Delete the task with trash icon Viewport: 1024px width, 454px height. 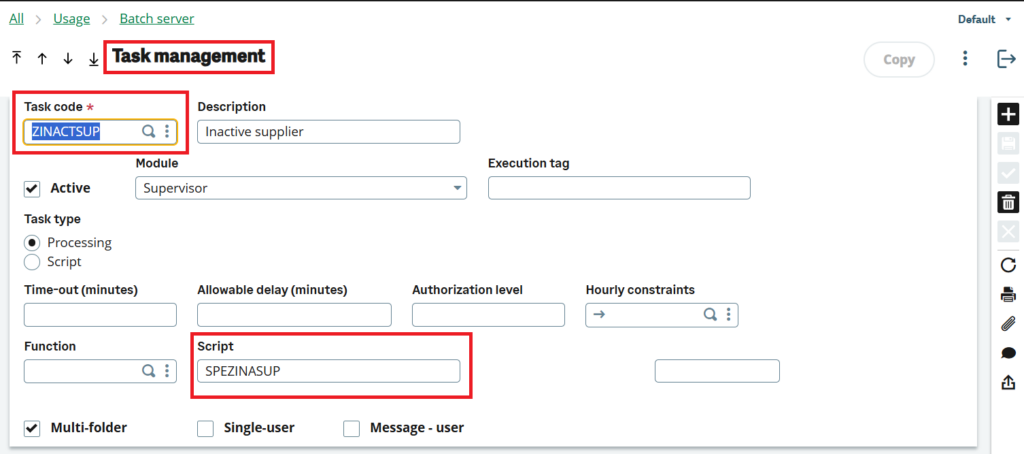click(1008, 202)
